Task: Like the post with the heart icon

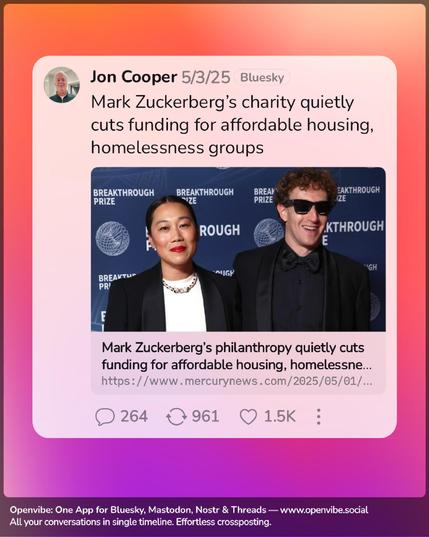Action: 248,417
